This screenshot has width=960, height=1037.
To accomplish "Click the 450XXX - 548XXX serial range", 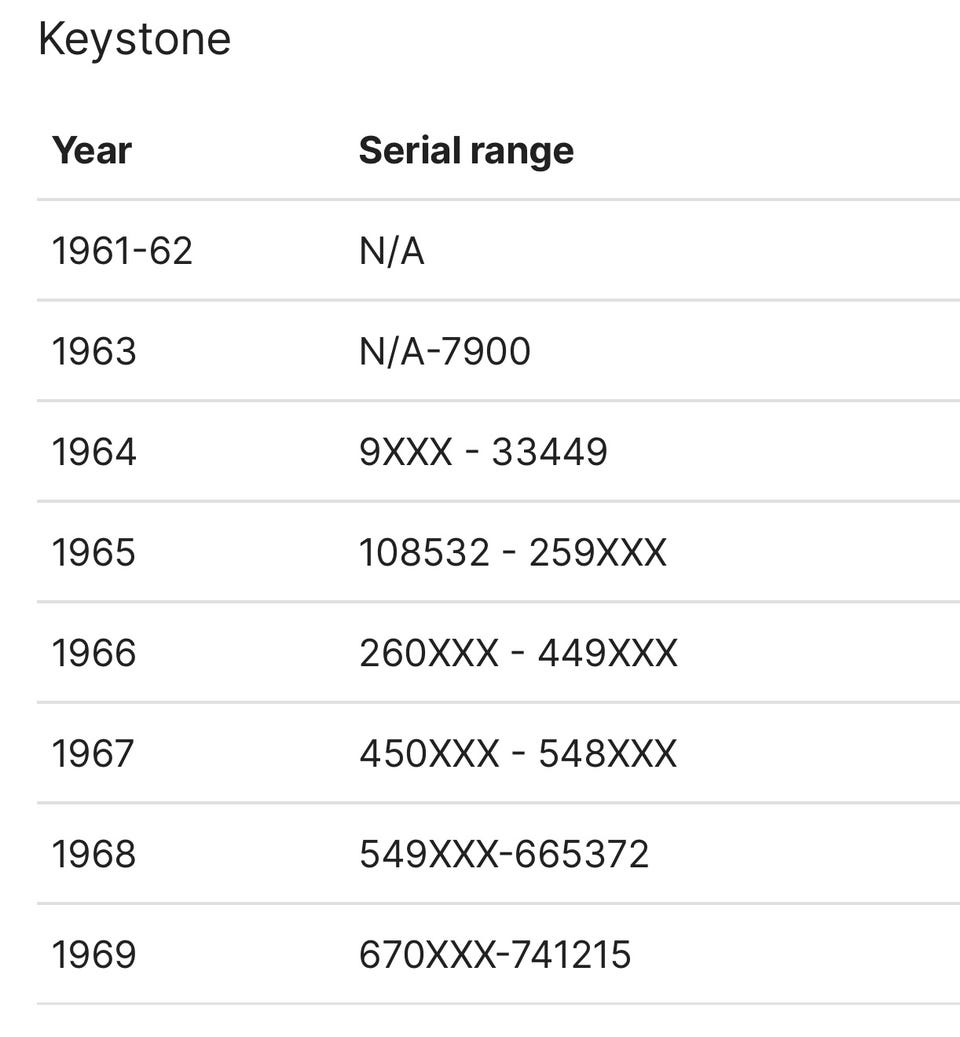I will click(518, 753).
